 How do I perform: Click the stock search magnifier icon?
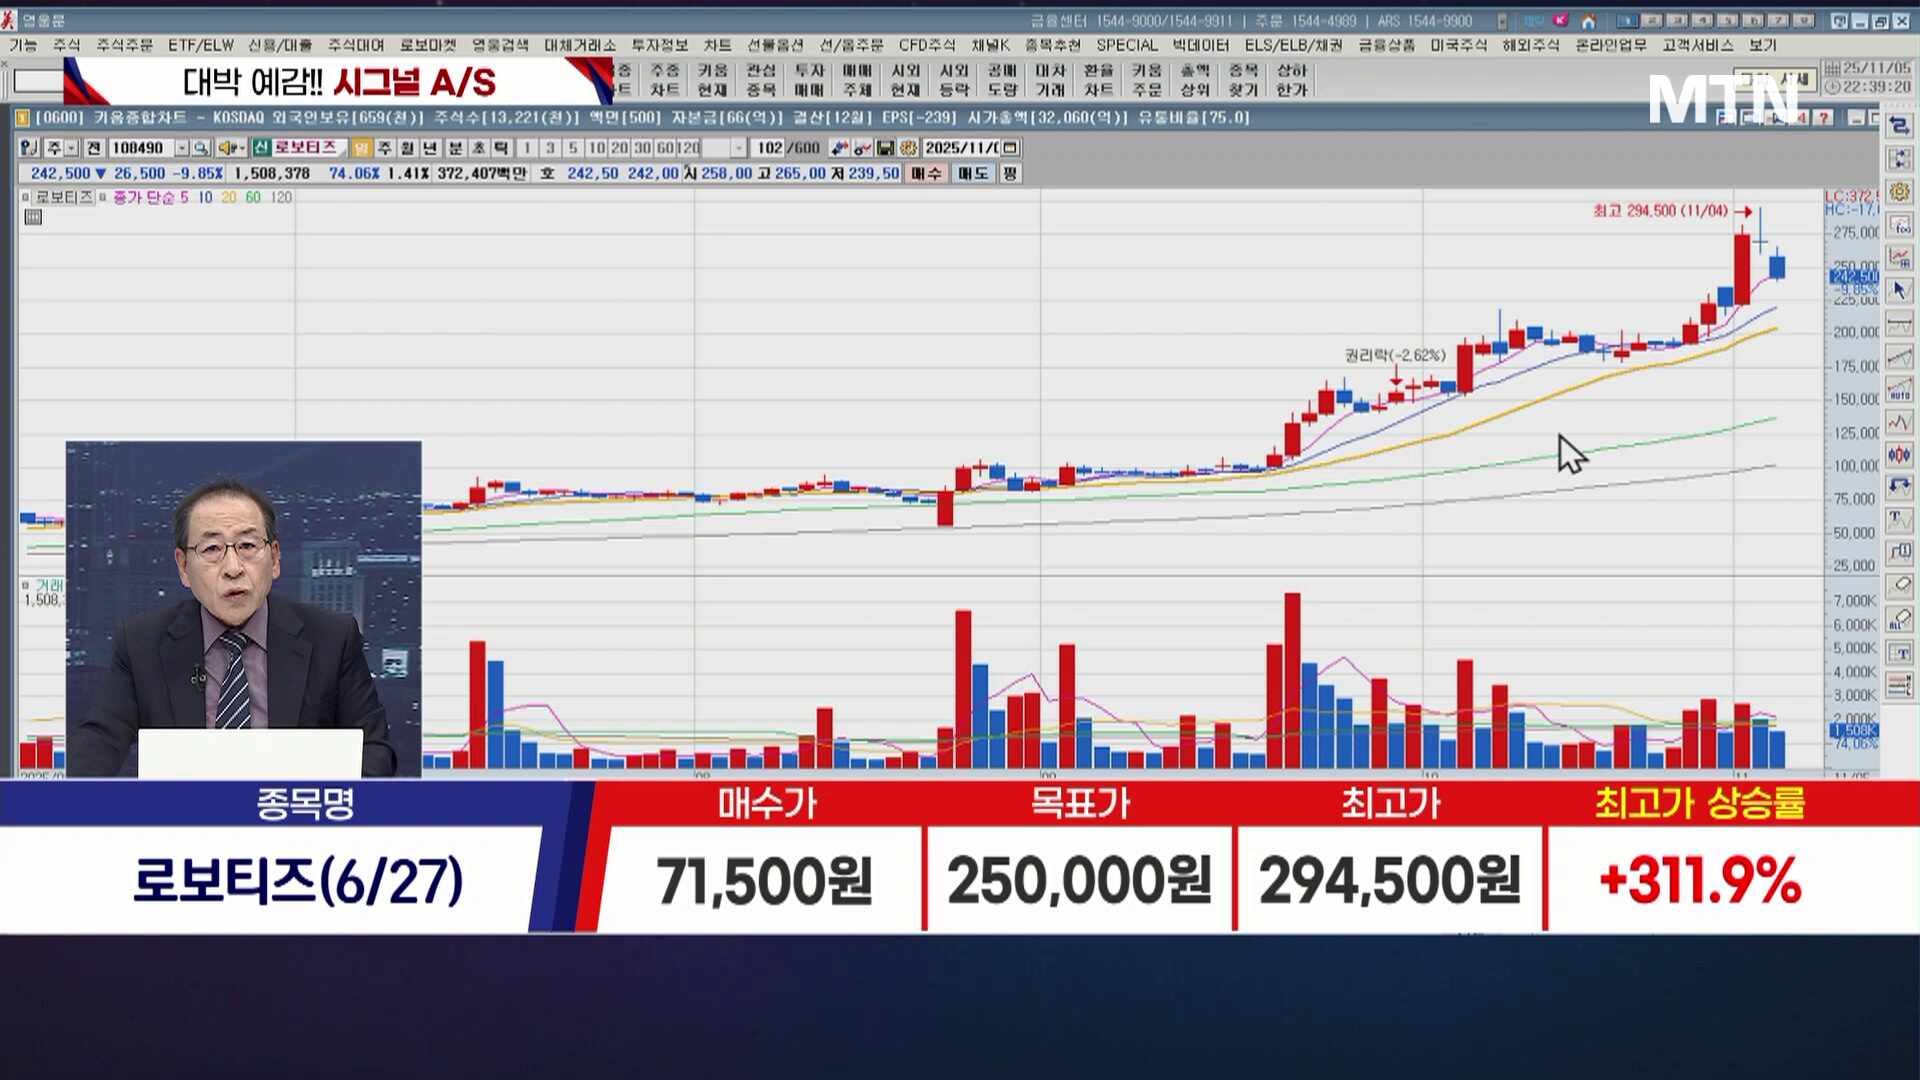[201, 148]
